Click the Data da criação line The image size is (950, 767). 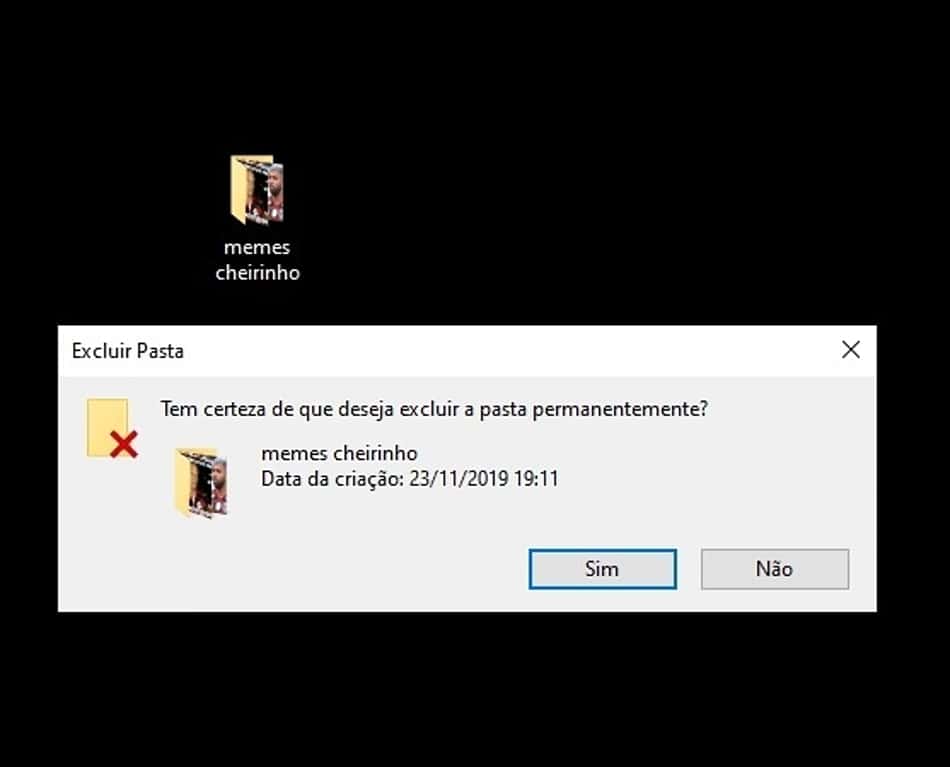point(410,479)
